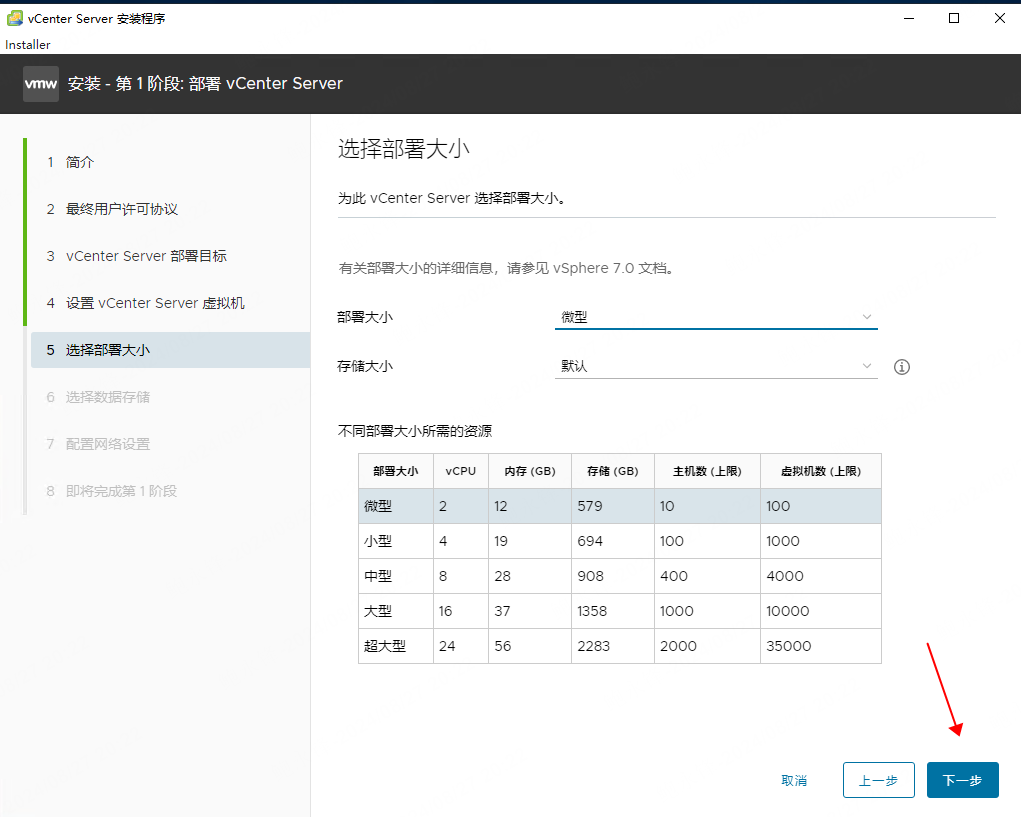Click memory value 28 in 中型 row
The image size is (1021, 817).
pos(502,576)
